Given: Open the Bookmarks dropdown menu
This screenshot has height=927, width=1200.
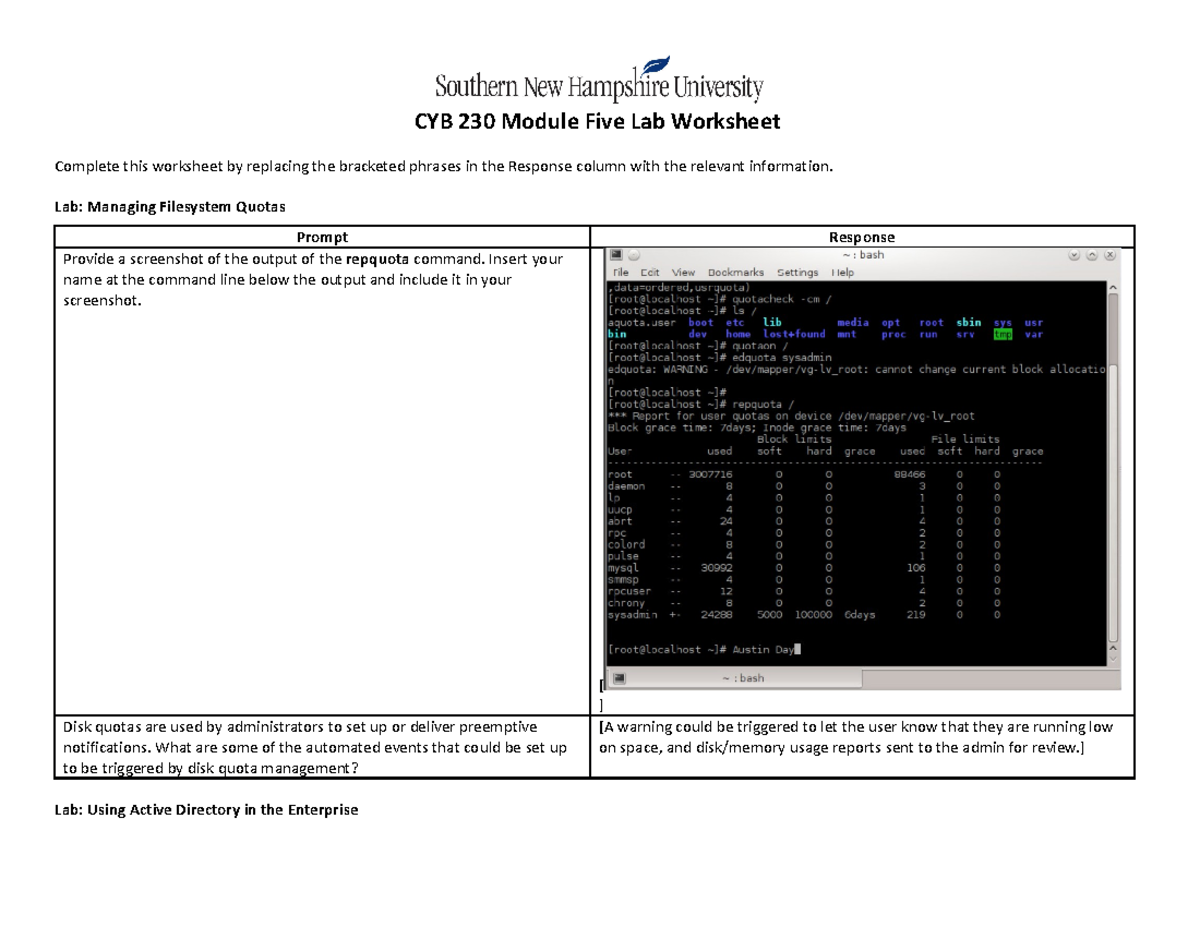Looking at the screenshot, I should [x=736, y=271].
